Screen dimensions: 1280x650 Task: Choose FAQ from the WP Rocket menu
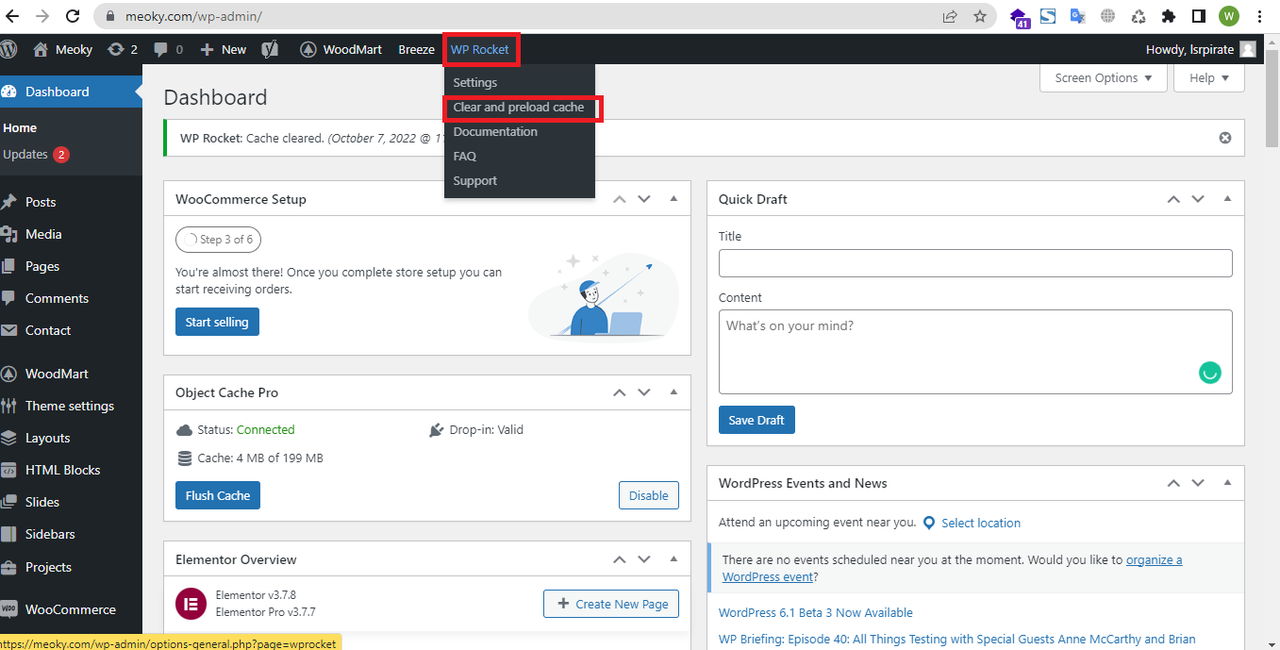pyautogui.click(x=464, y=156)
